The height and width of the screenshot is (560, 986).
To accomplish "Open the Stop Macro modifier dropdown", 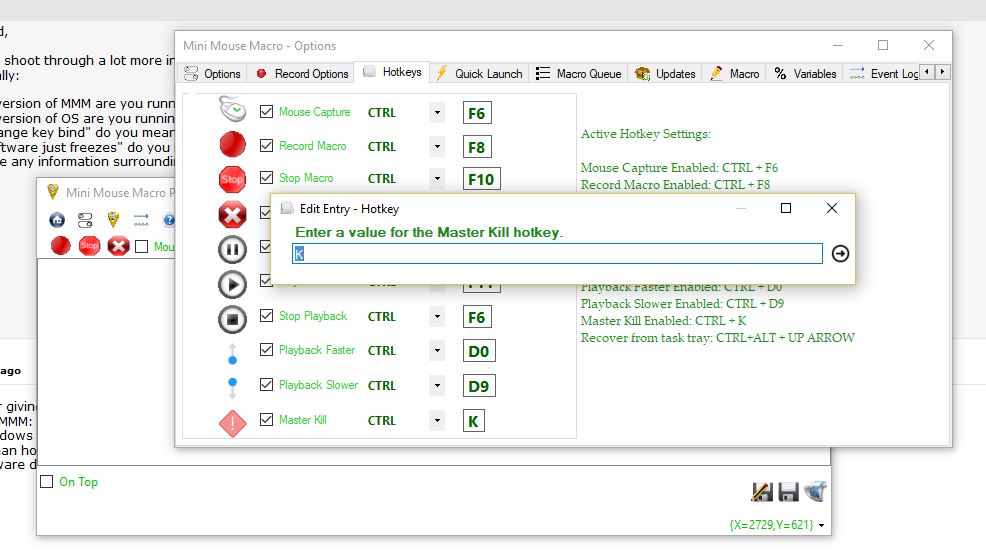I will pos(437,178).
